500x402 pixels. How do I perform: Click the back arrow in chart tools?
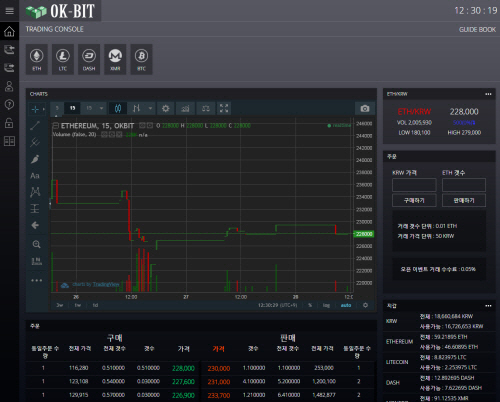click(x=35, y=225)
